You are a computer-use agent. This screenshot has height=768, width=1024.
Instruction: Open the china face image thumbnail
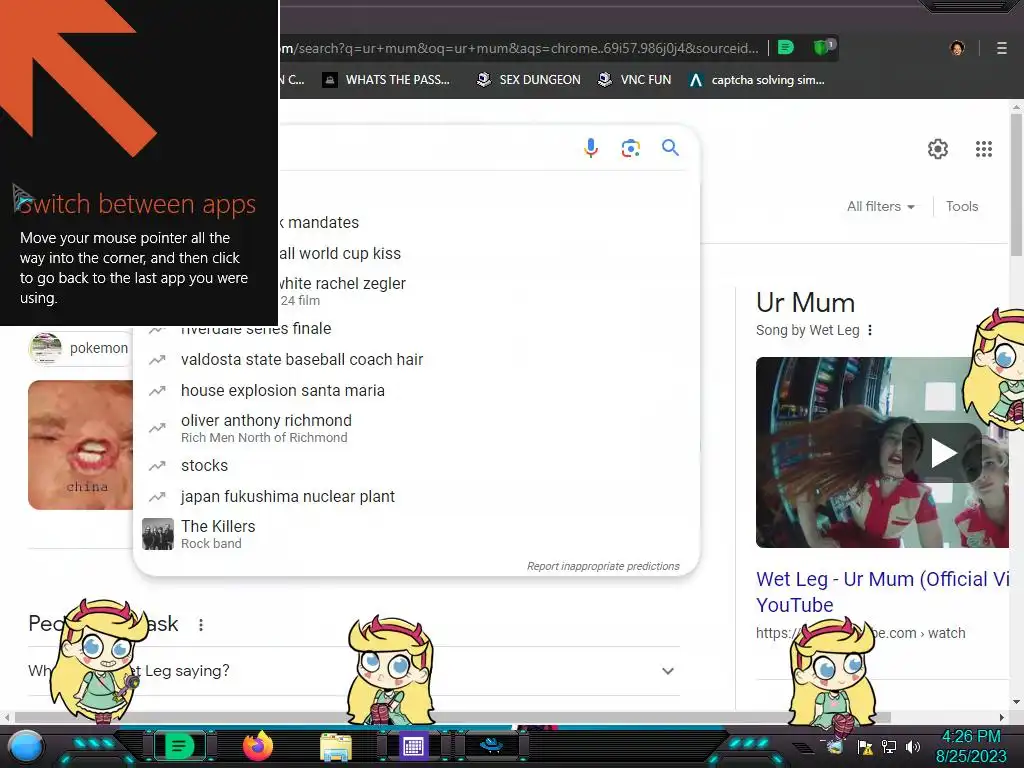click(80, 445)
